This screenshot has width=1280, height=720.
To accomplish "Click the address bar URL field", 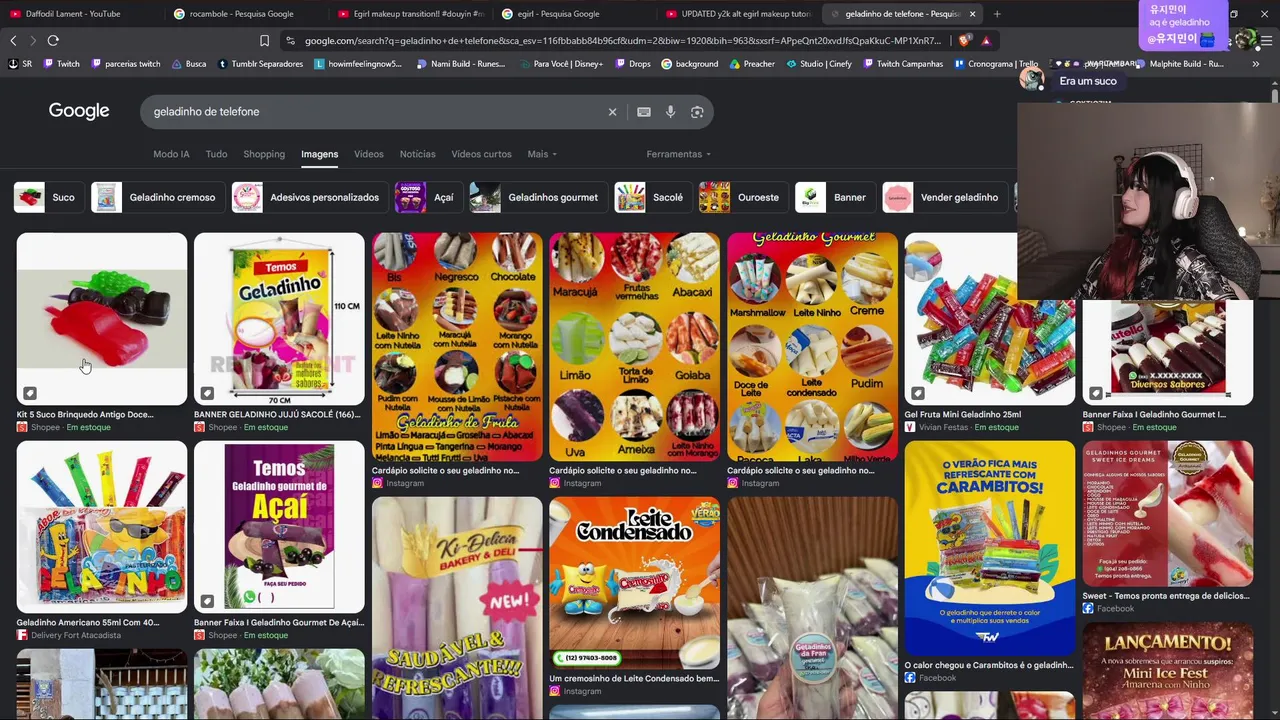I will [x=622, y=41].
